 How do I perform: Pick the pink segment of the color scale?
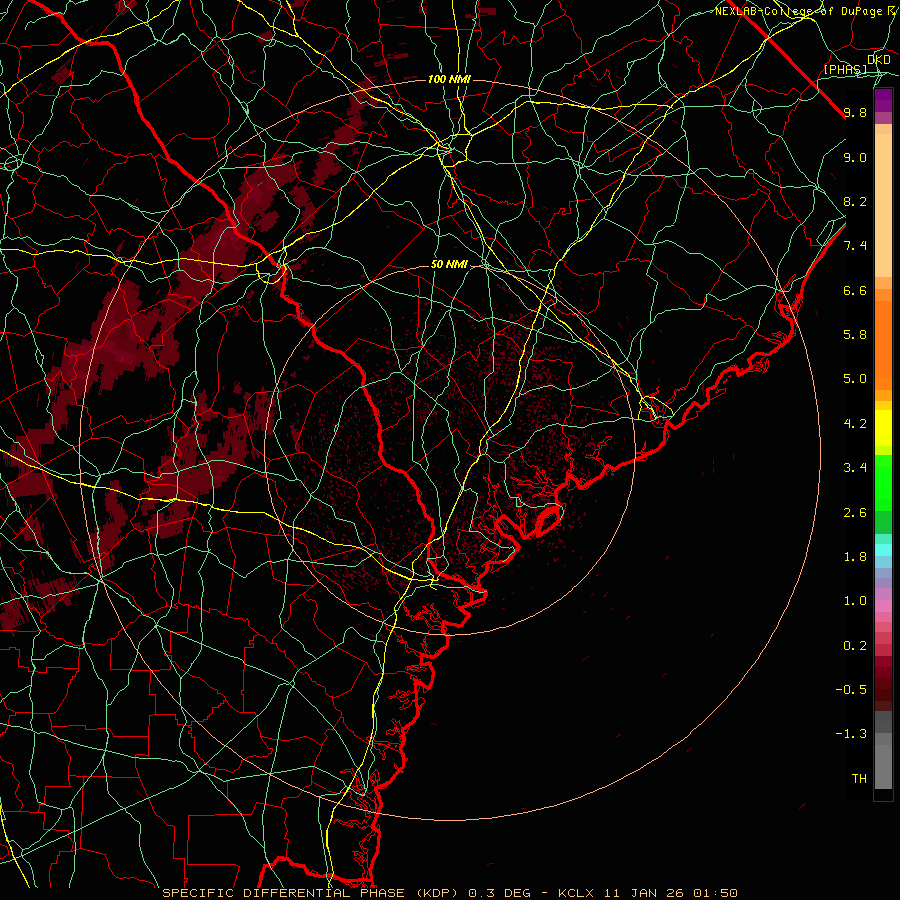(x=883, y=606)
